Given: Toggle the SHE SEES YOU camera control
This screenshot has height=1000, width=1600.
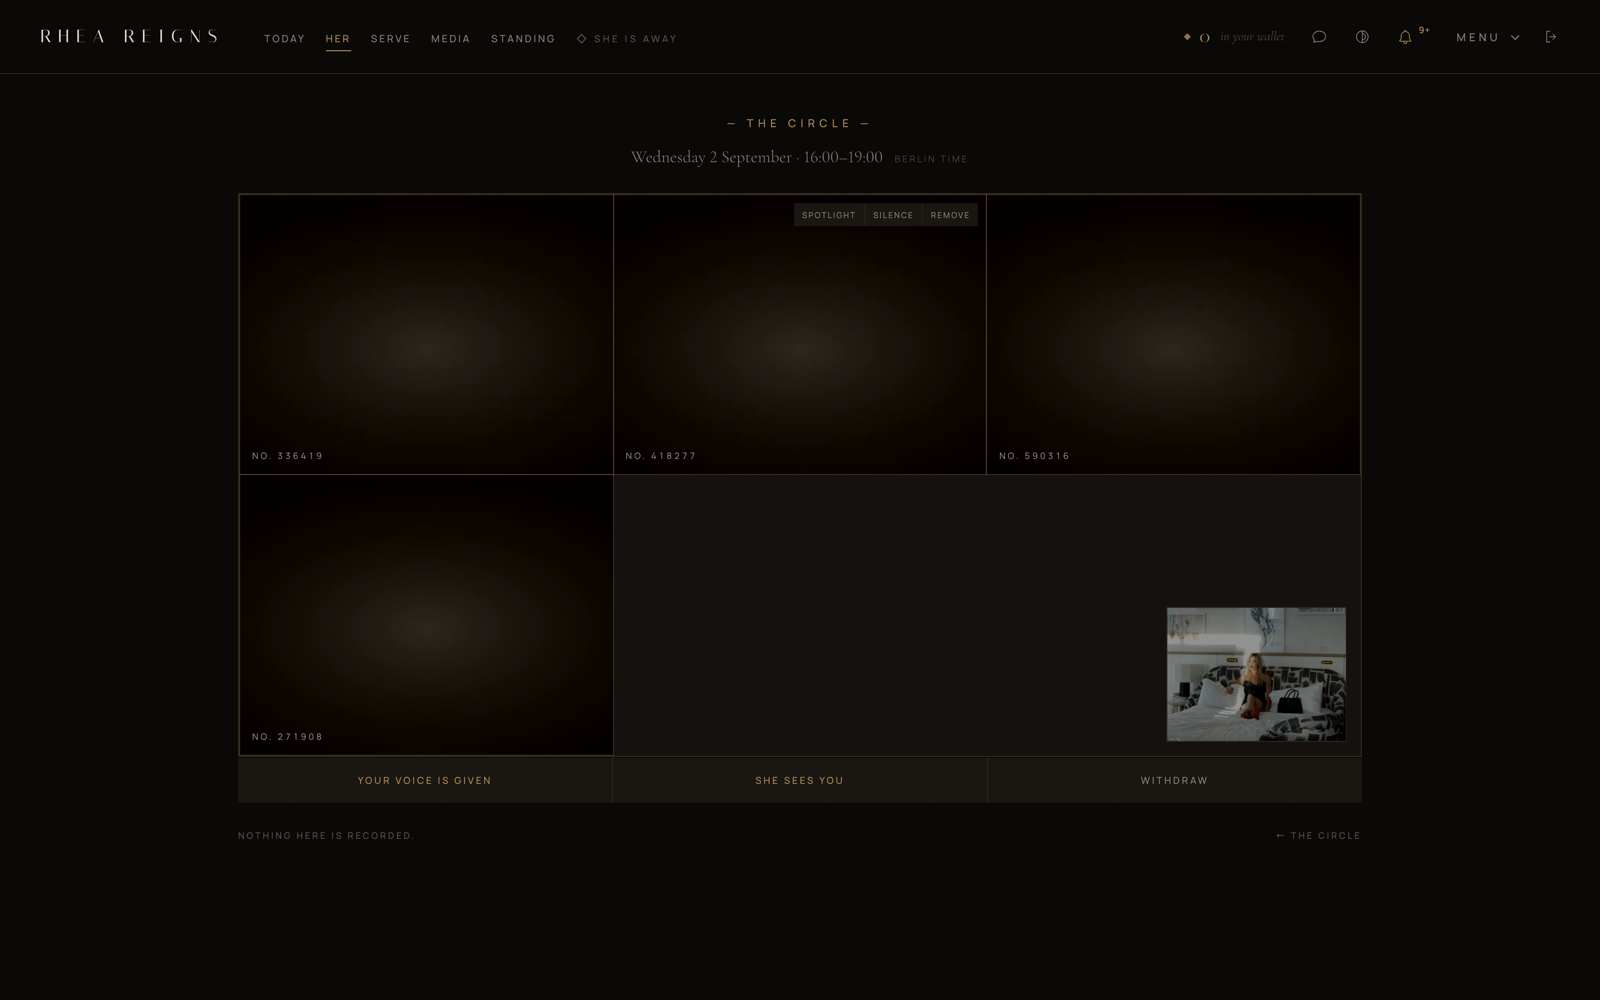Looking at the screenshot, I should point(800,780).
